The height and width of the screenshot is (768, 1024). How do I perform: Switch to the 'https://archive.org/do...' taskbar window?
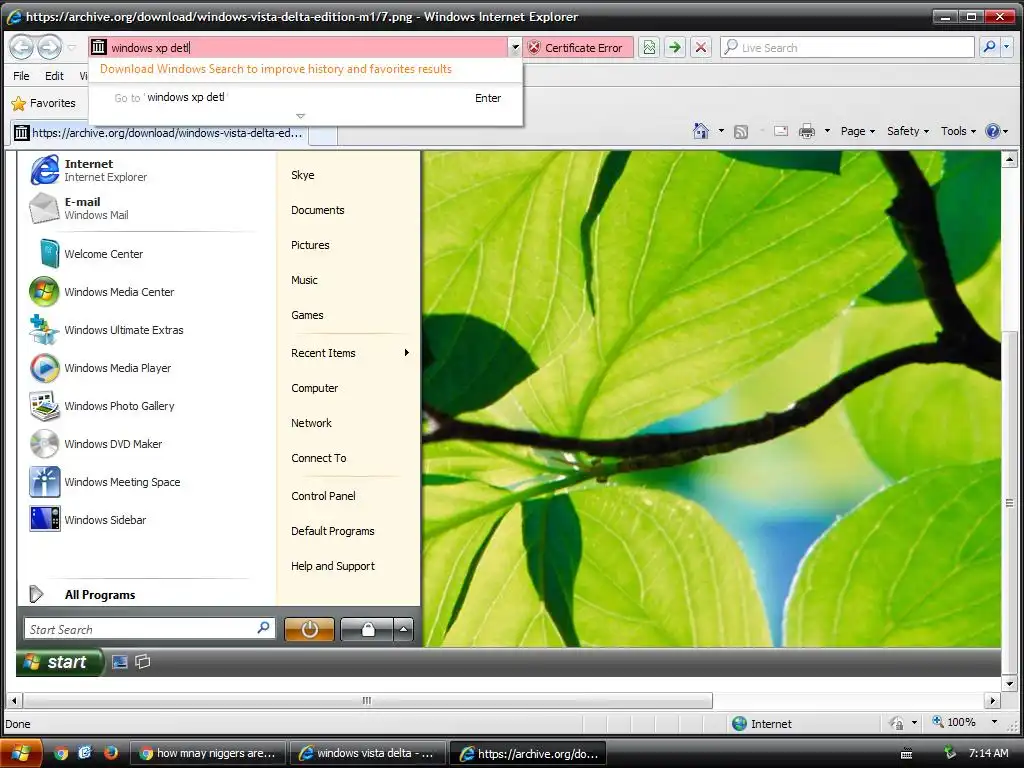[529, 754]
